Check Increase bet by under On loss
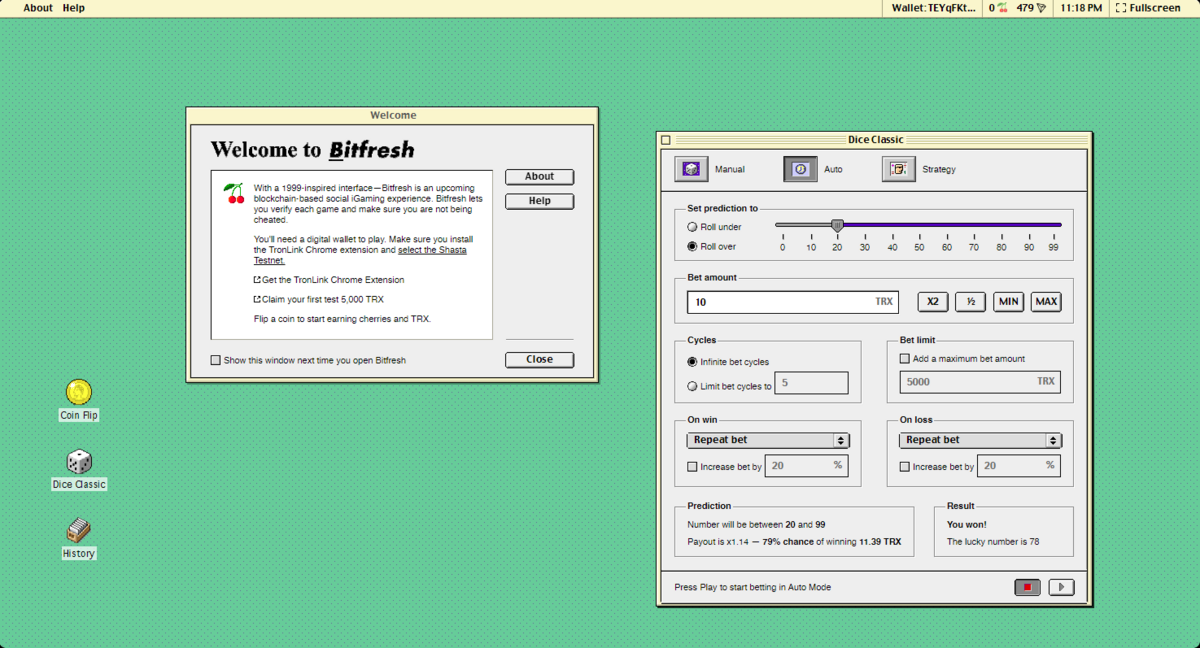This screenshot has width=1200, height=648. (905, 467)
